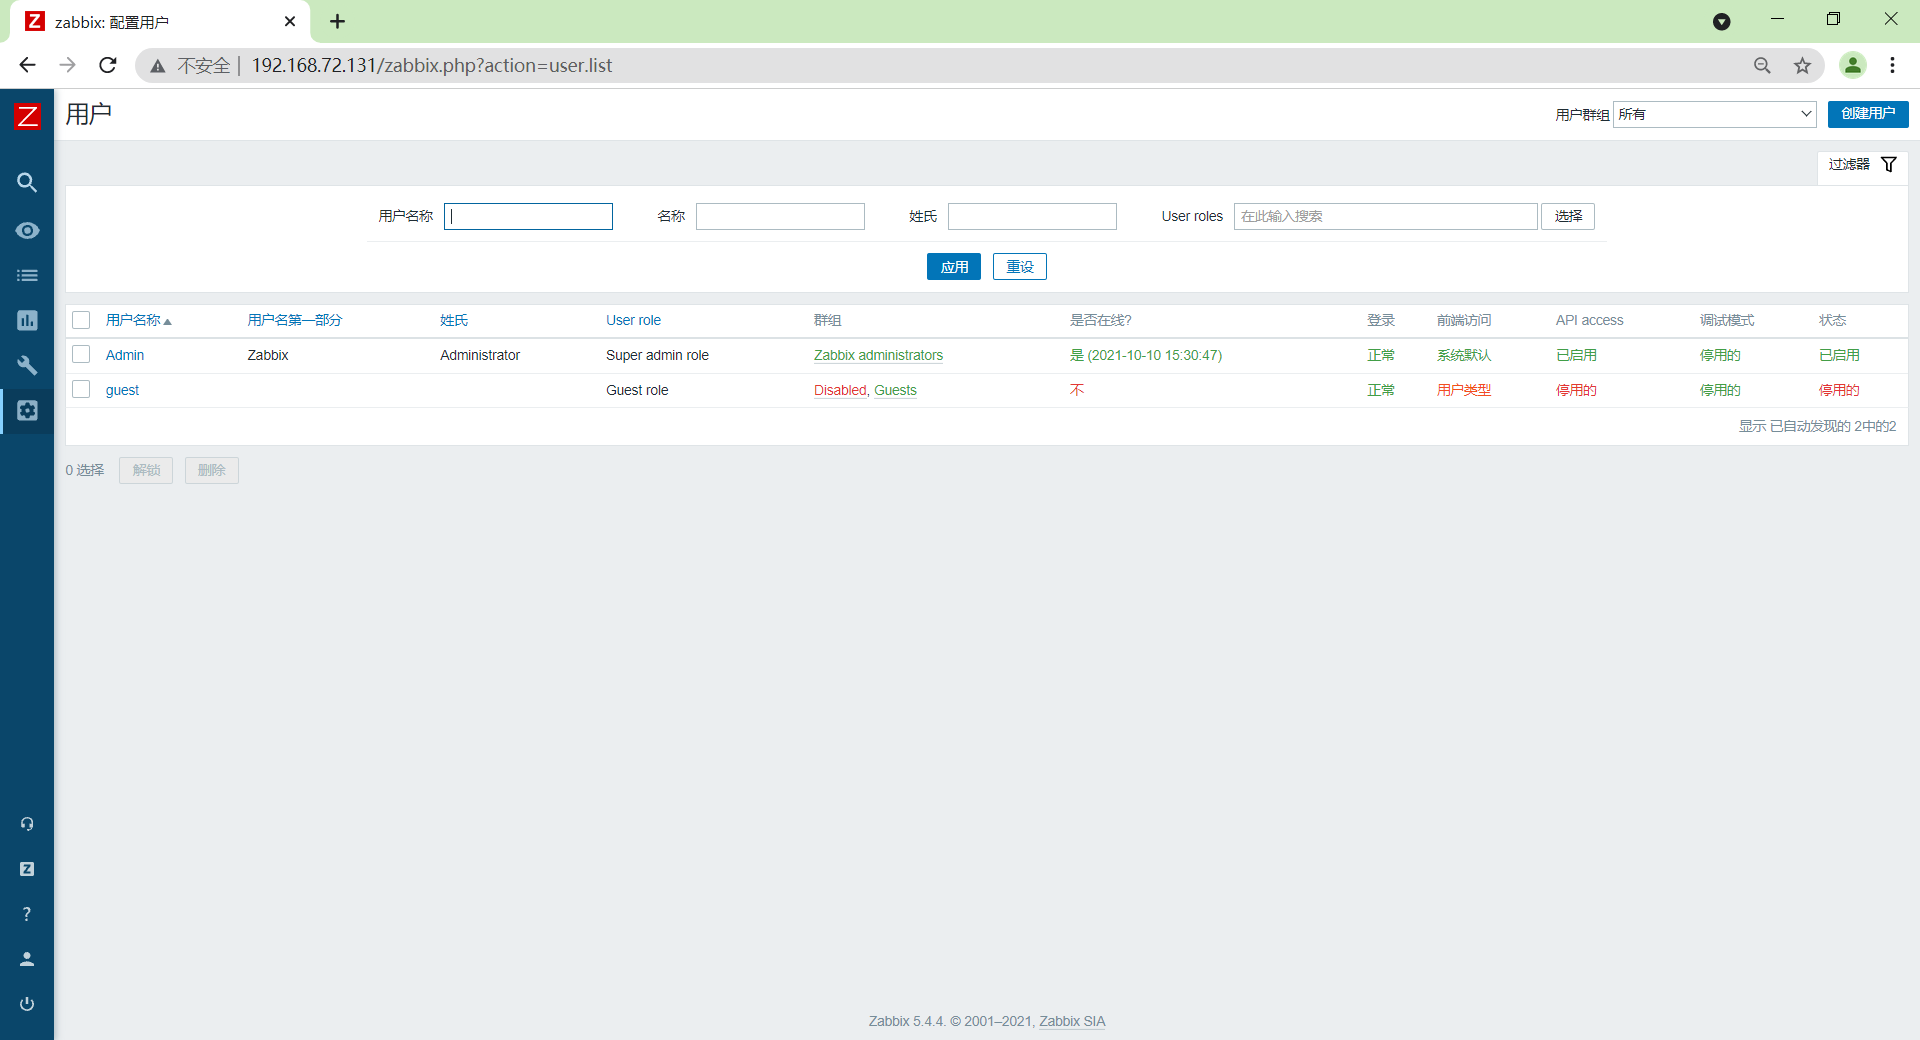The height and width of the screenshot is (1040, 1920).
Task: Open the Monitoring eye icon menu
Action: (27, 230)
